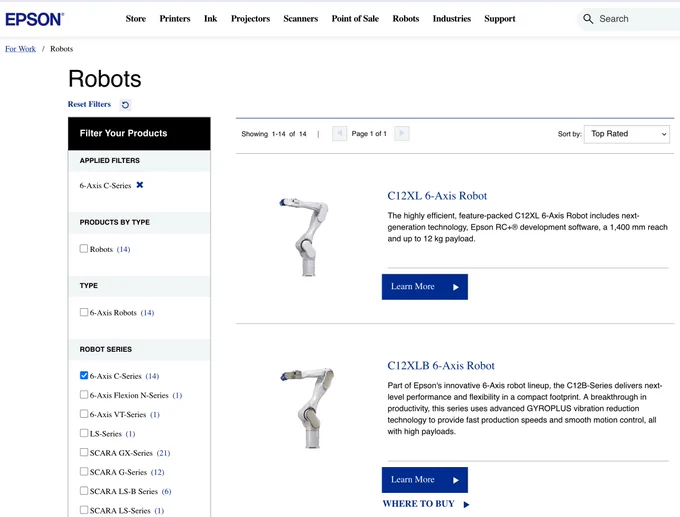
Task: Open the Industries menu
Action: tap(451, 19)
